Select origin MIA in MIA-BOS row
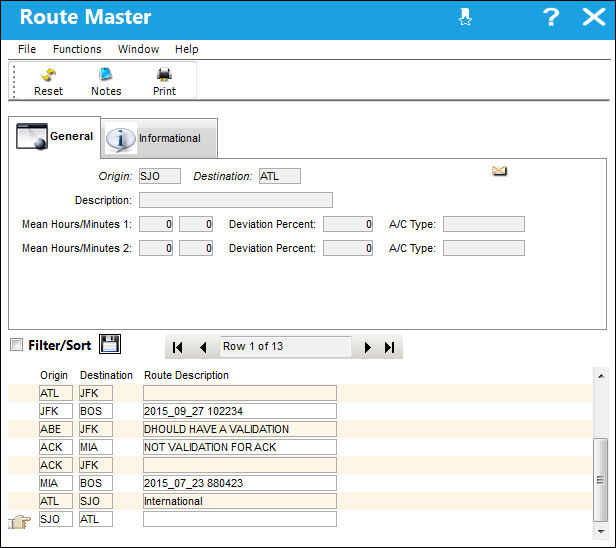 (x=56, y=483)
